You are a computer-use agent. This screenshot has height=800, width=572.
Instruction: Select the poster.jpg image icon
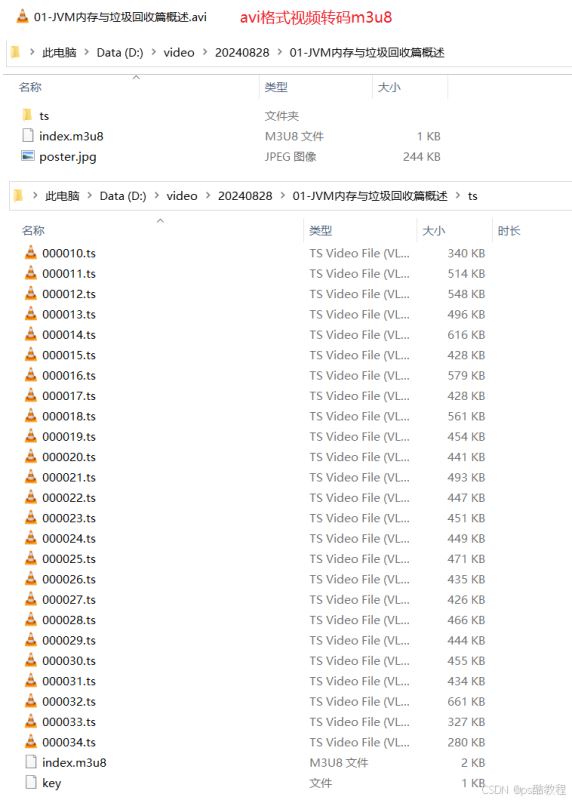pos(28,156)
